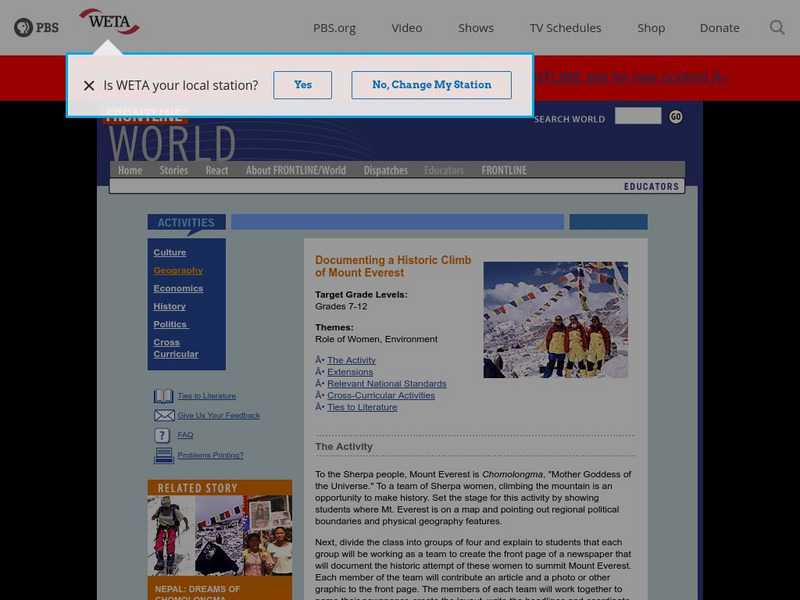Open Relevant National Standards link
Image resolution: width=800 pixels, height=600 pixels.
387,384
